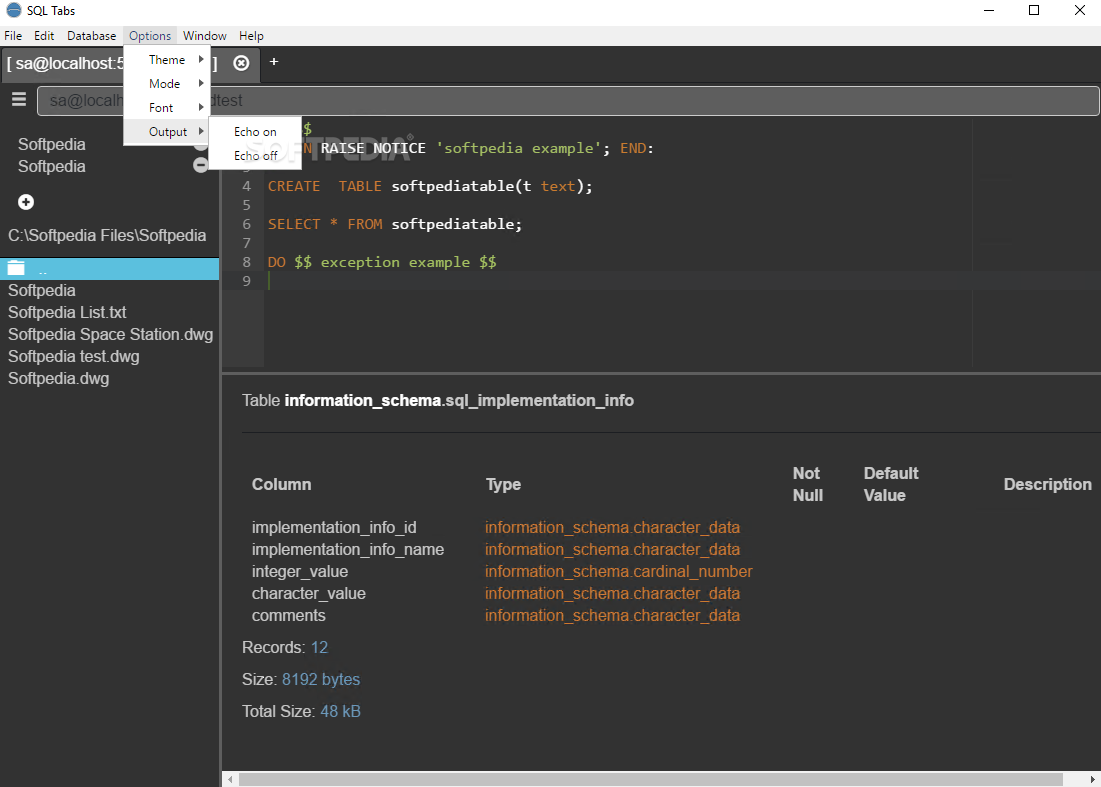Open the File menu
The height and width of the screenshot is (787, 1101).
tap(13, 36)
